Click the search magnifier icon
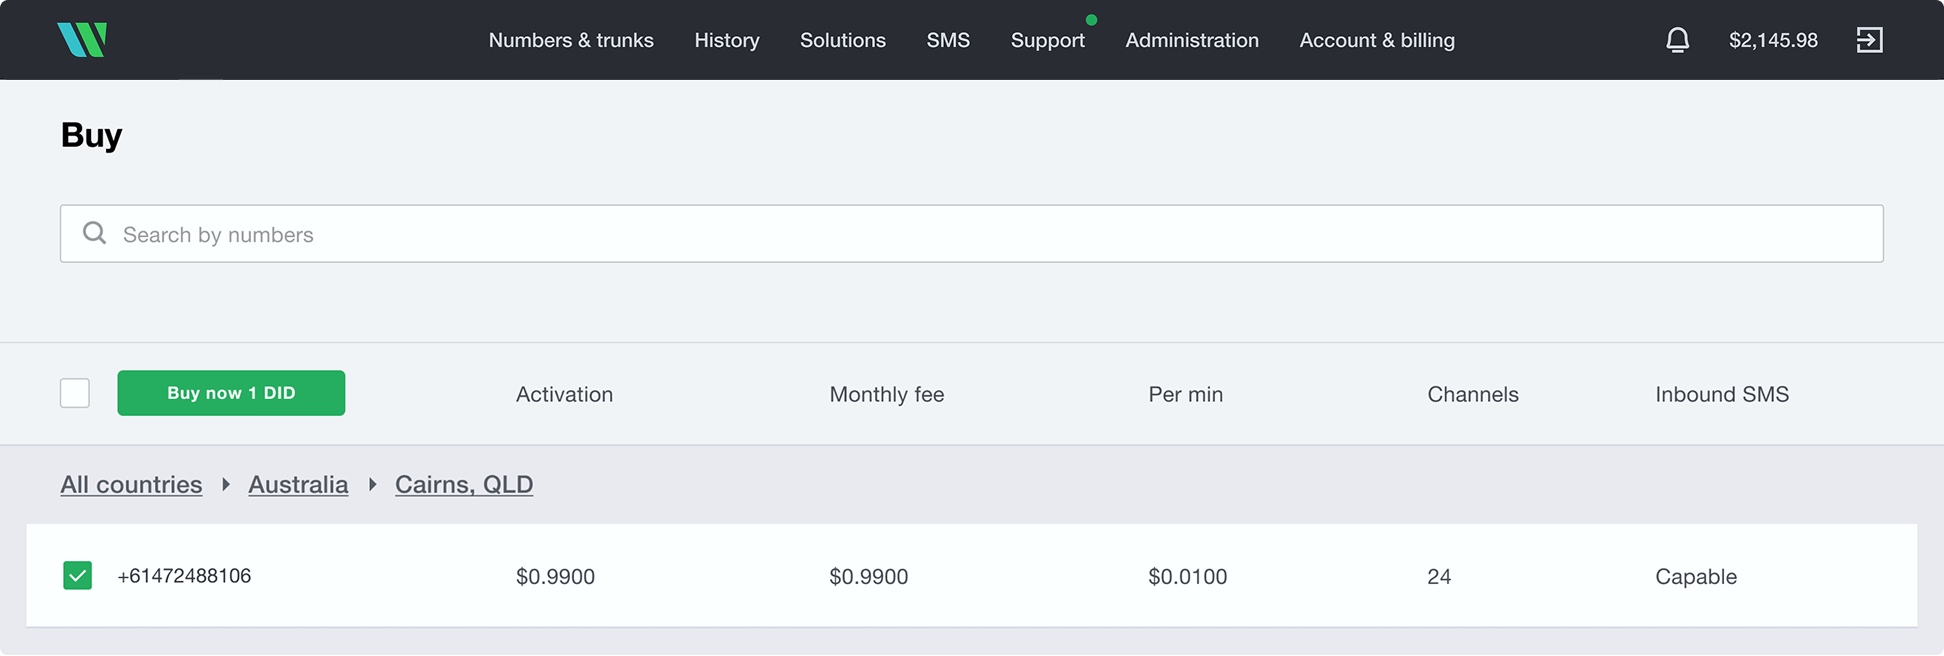1944x656 pixels. pyautogui.click(x=95, y=233)
